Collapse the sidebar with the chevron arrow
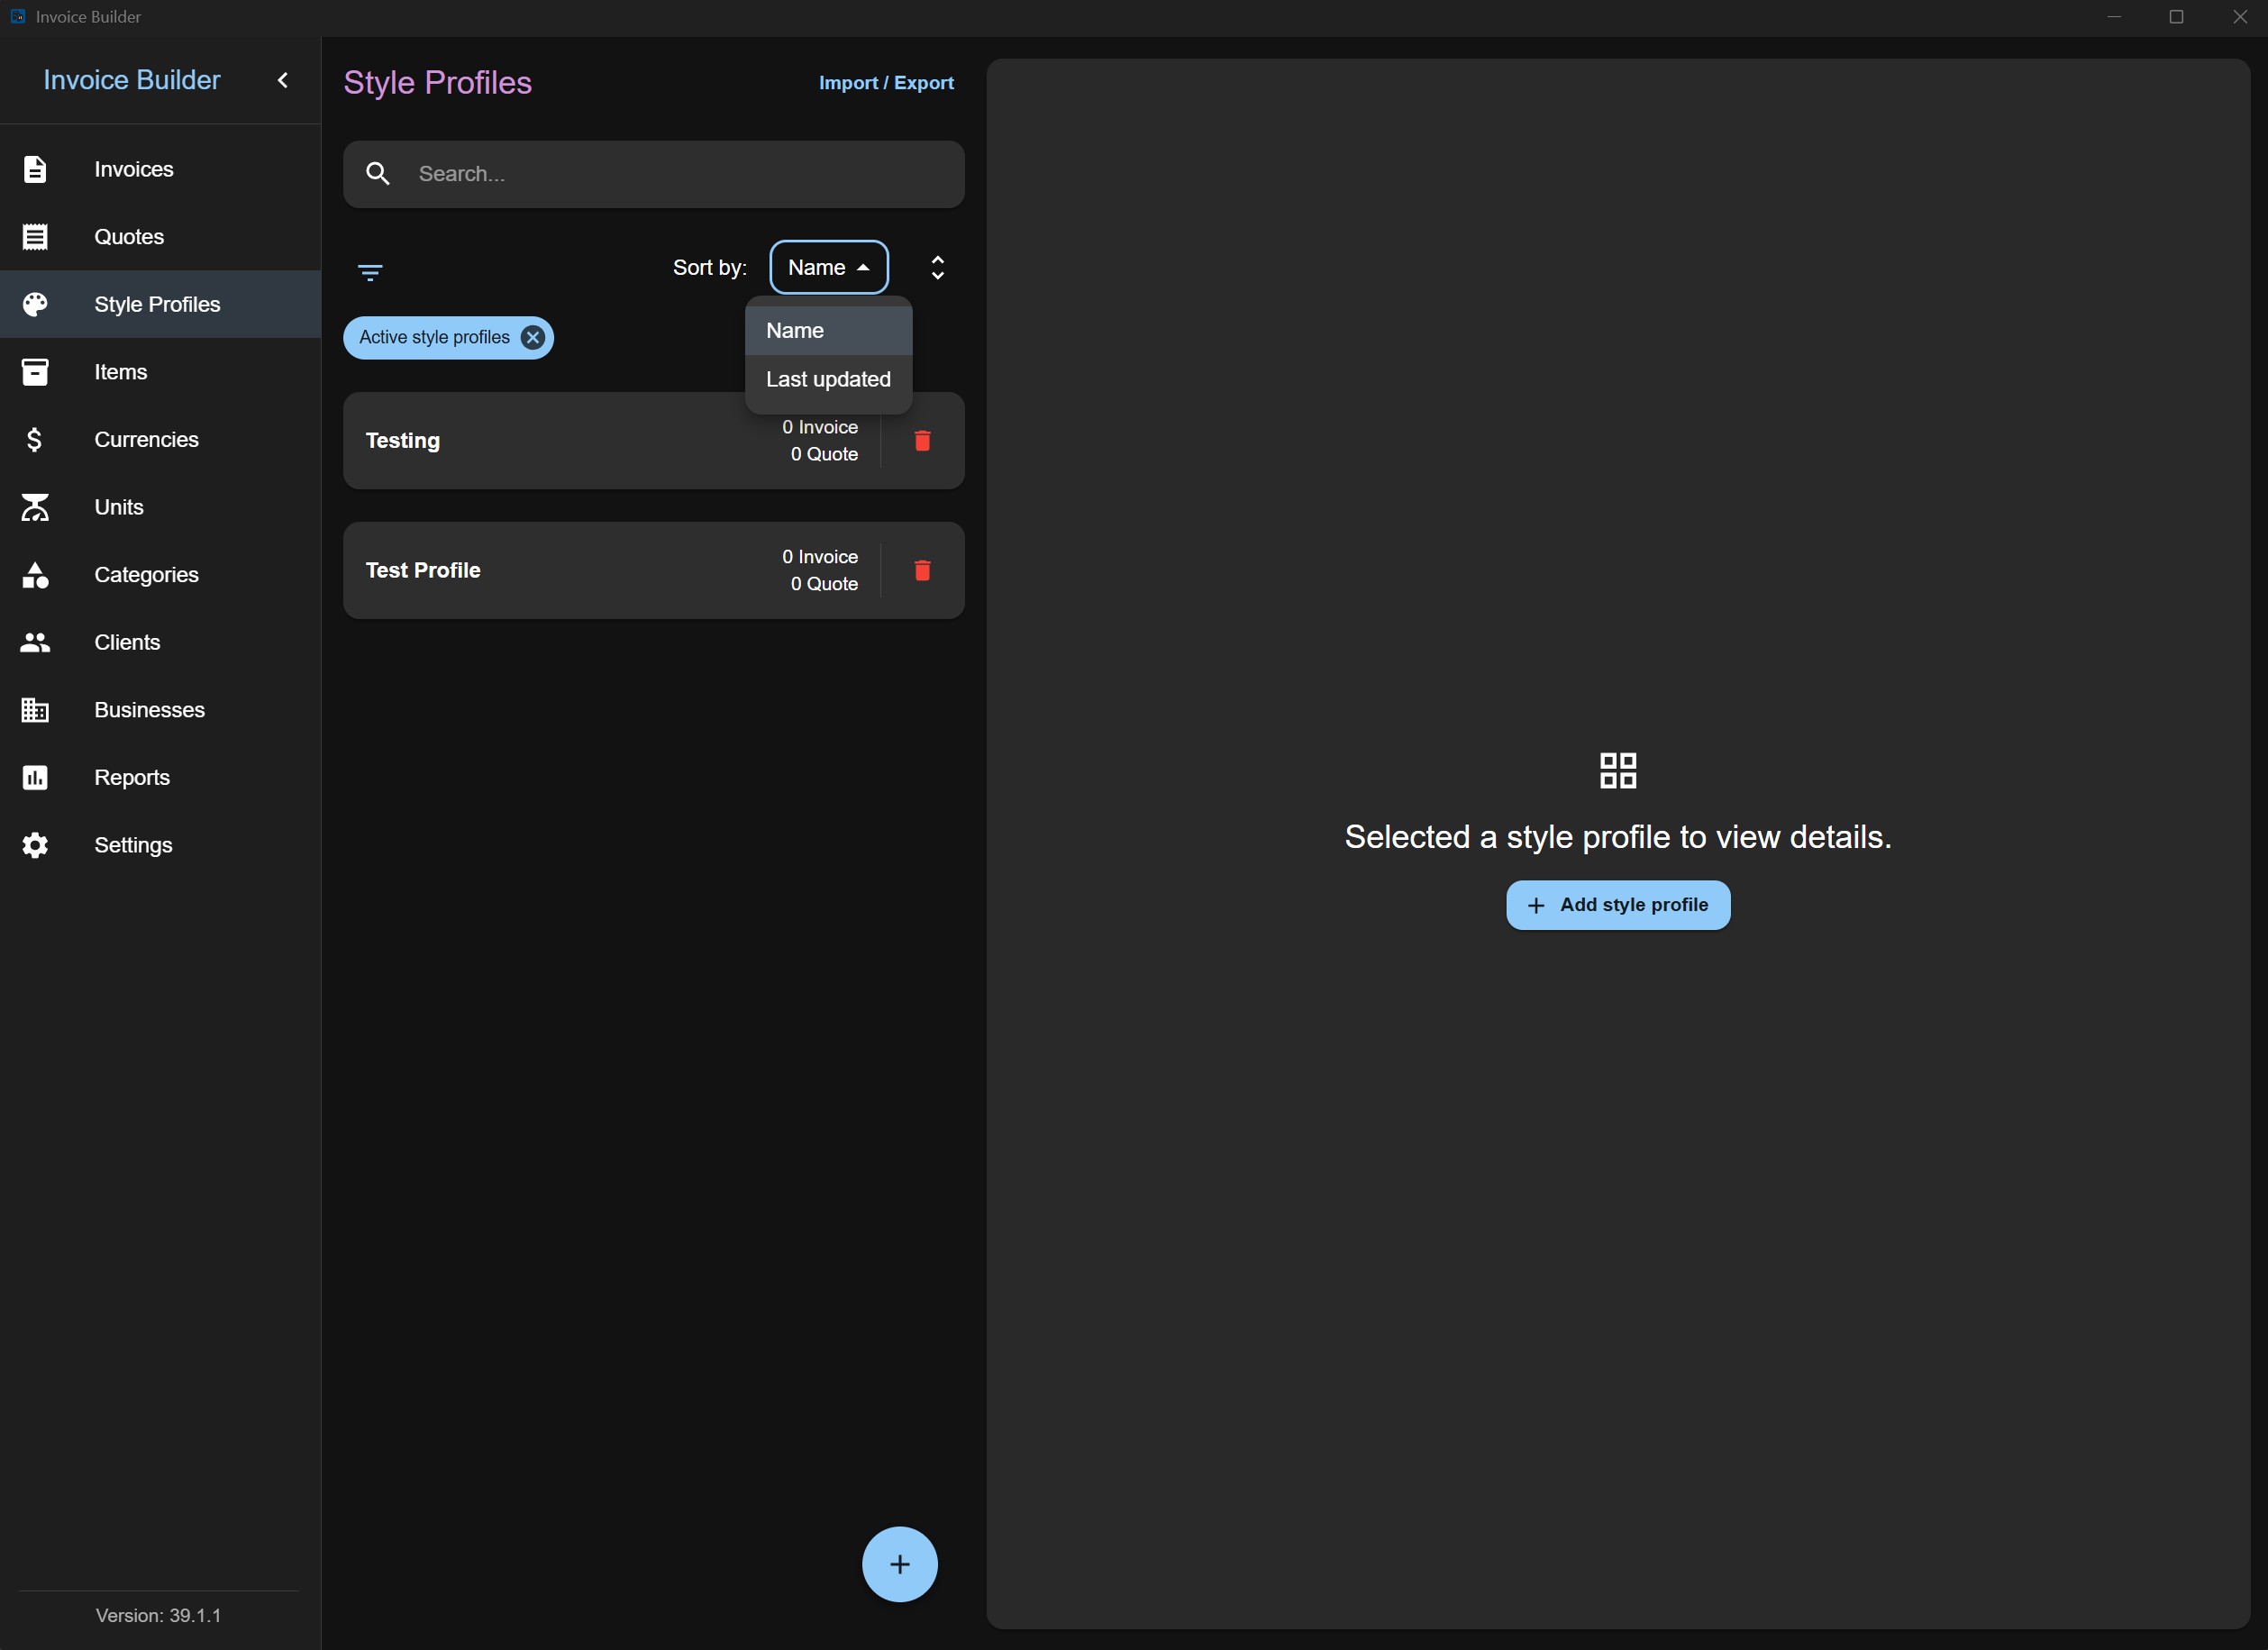Image resolution: width=2268 pixels, height=1650 pixels. pyautogui.click(x=283, y=80)
